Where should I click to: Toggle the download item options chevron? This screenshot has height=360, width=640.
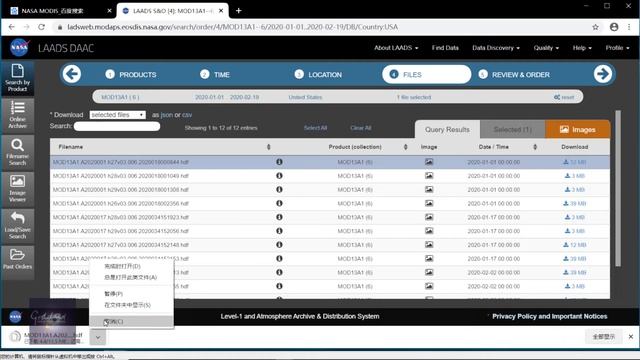point(98,337)
